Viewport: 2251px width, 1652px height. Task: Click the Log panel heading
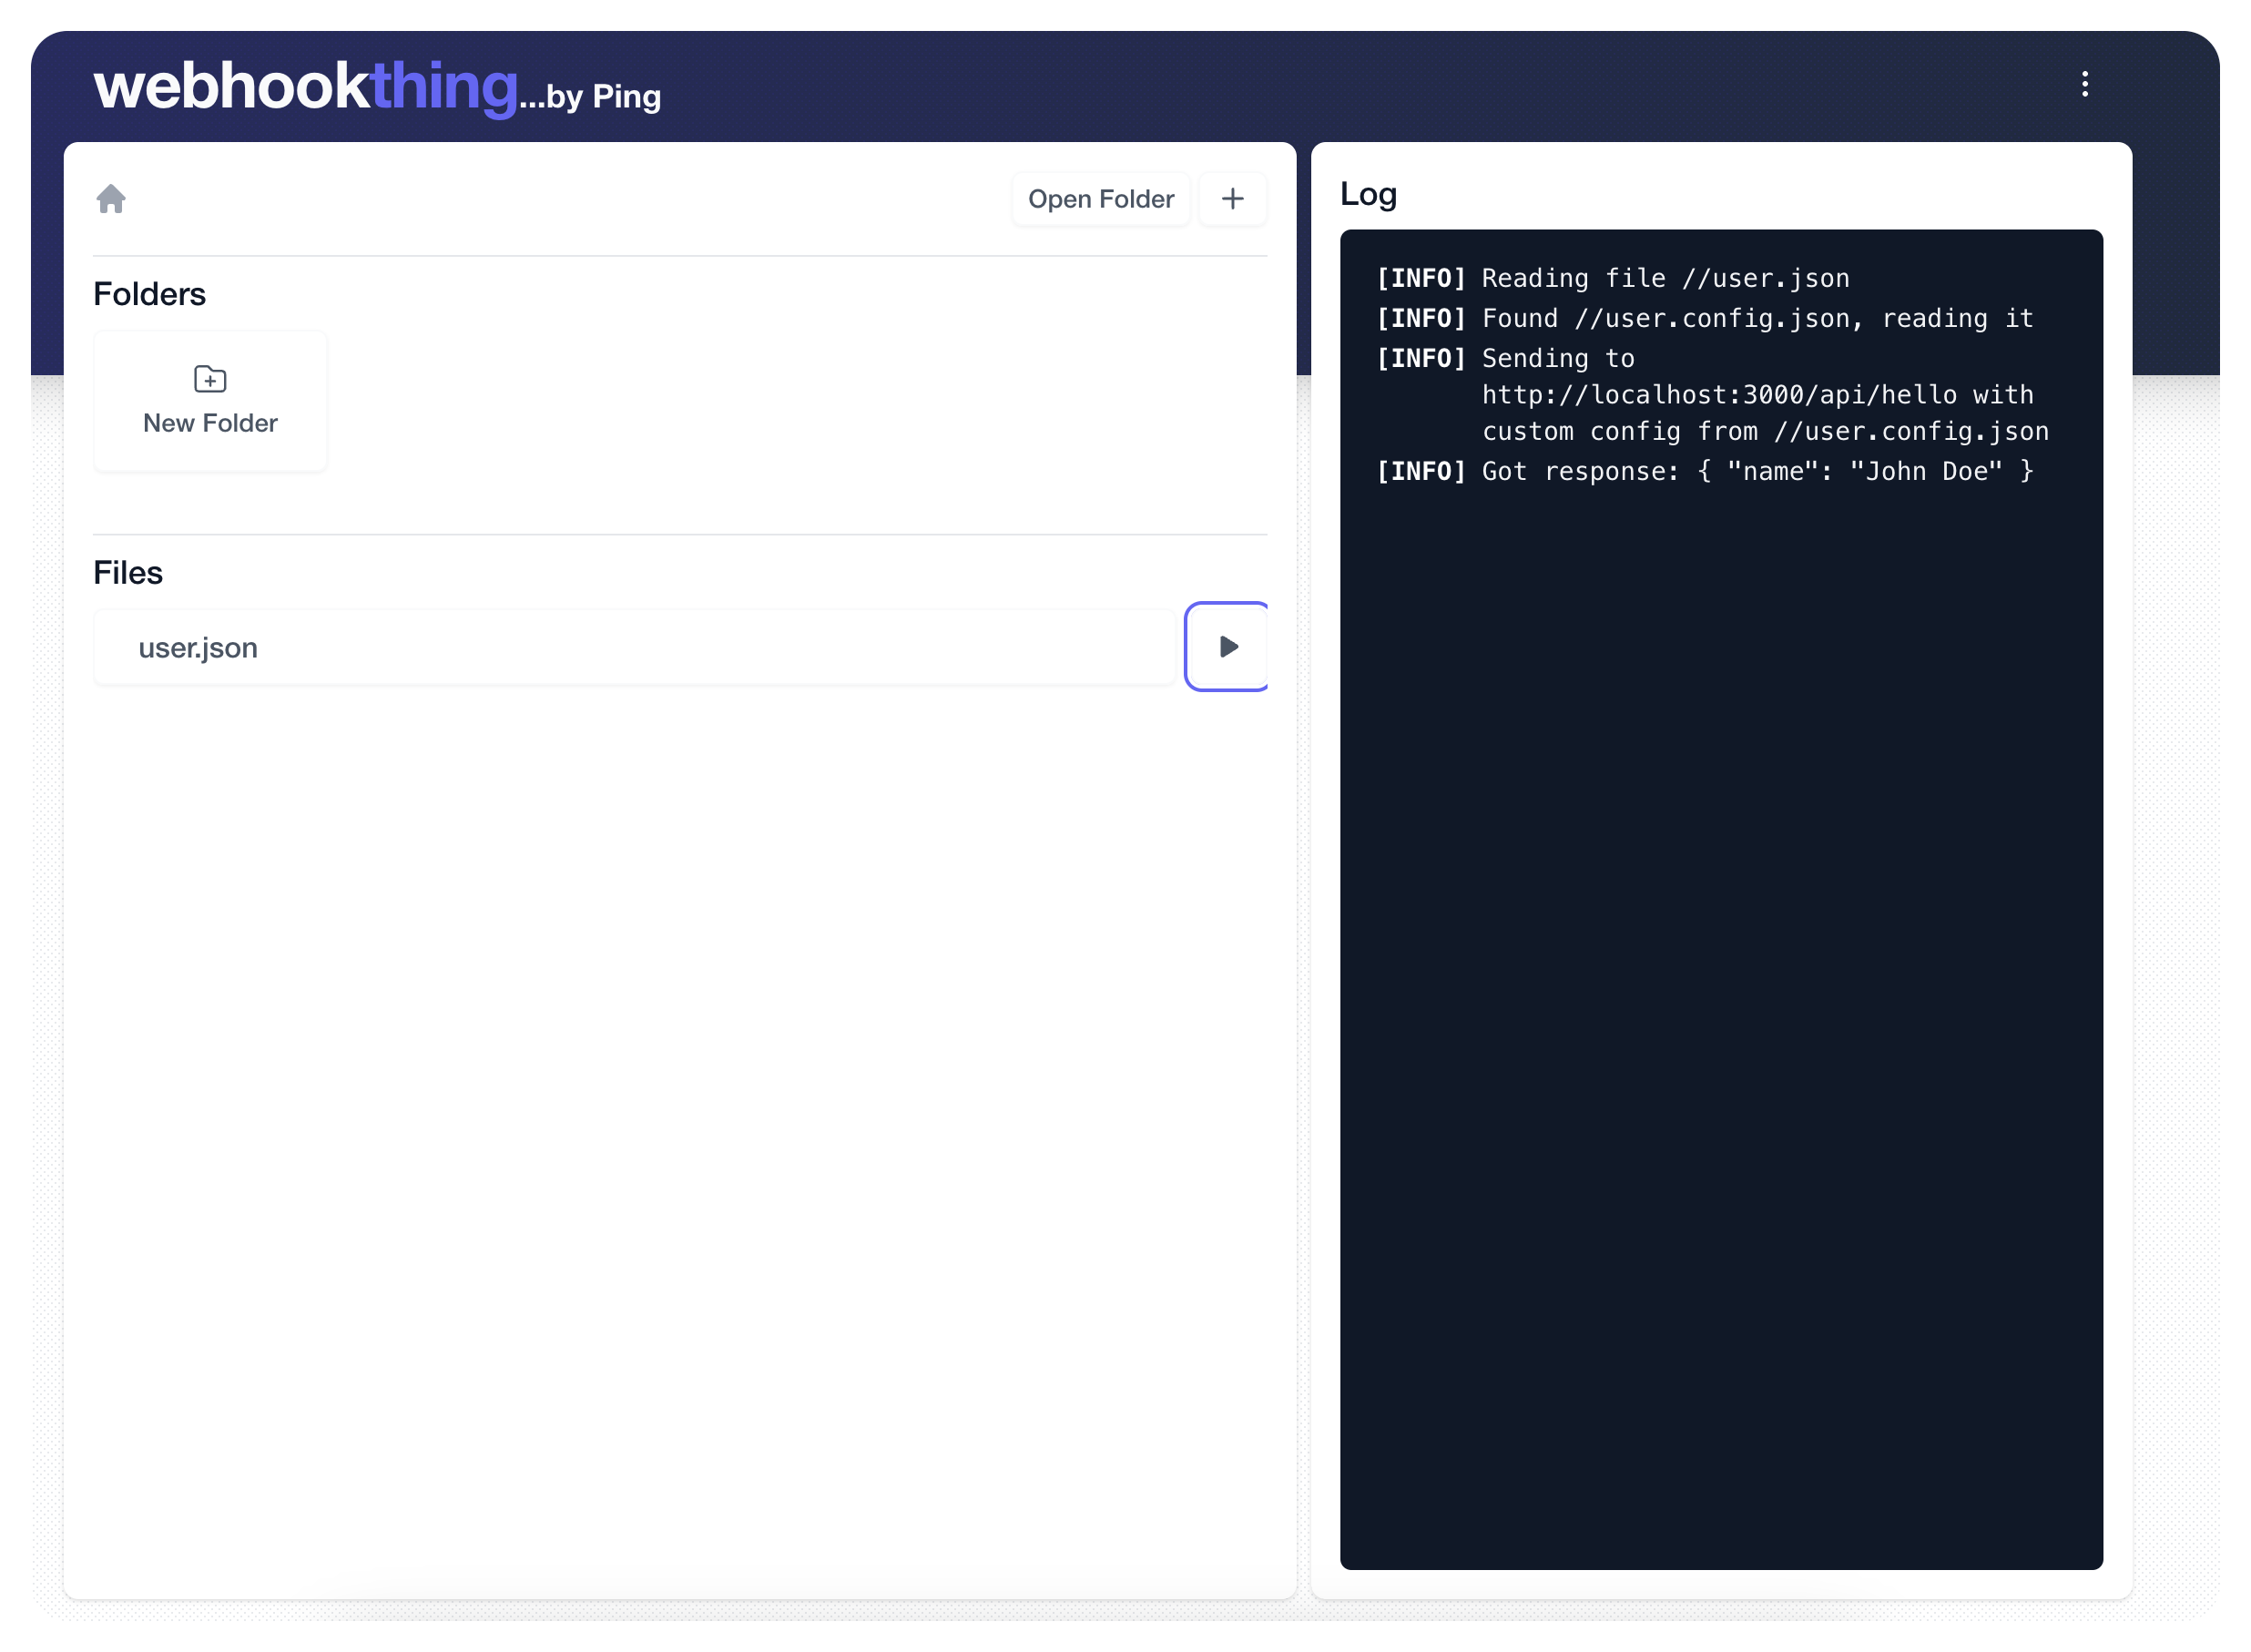point(1368,194)
